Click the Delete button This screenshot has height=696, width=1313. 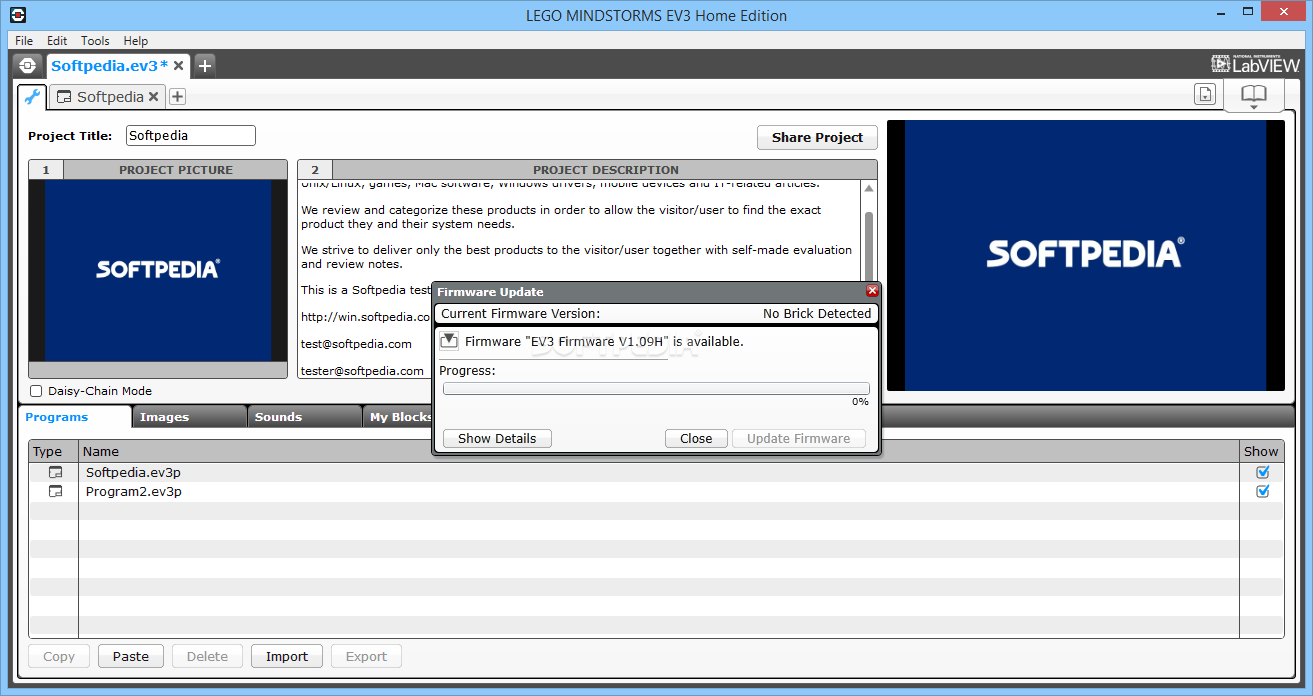point(207,656)
